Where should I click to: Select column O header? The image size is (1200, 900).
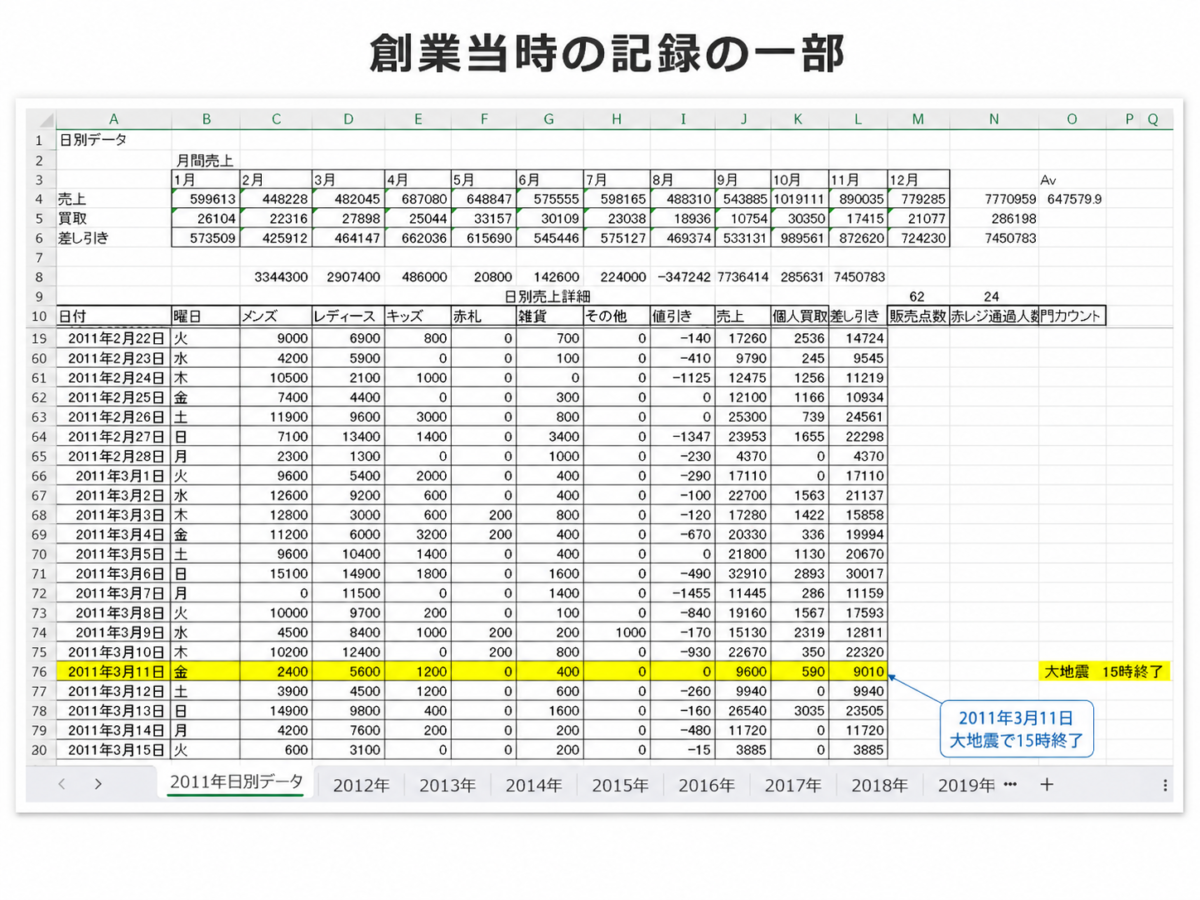pos(1072,120)
